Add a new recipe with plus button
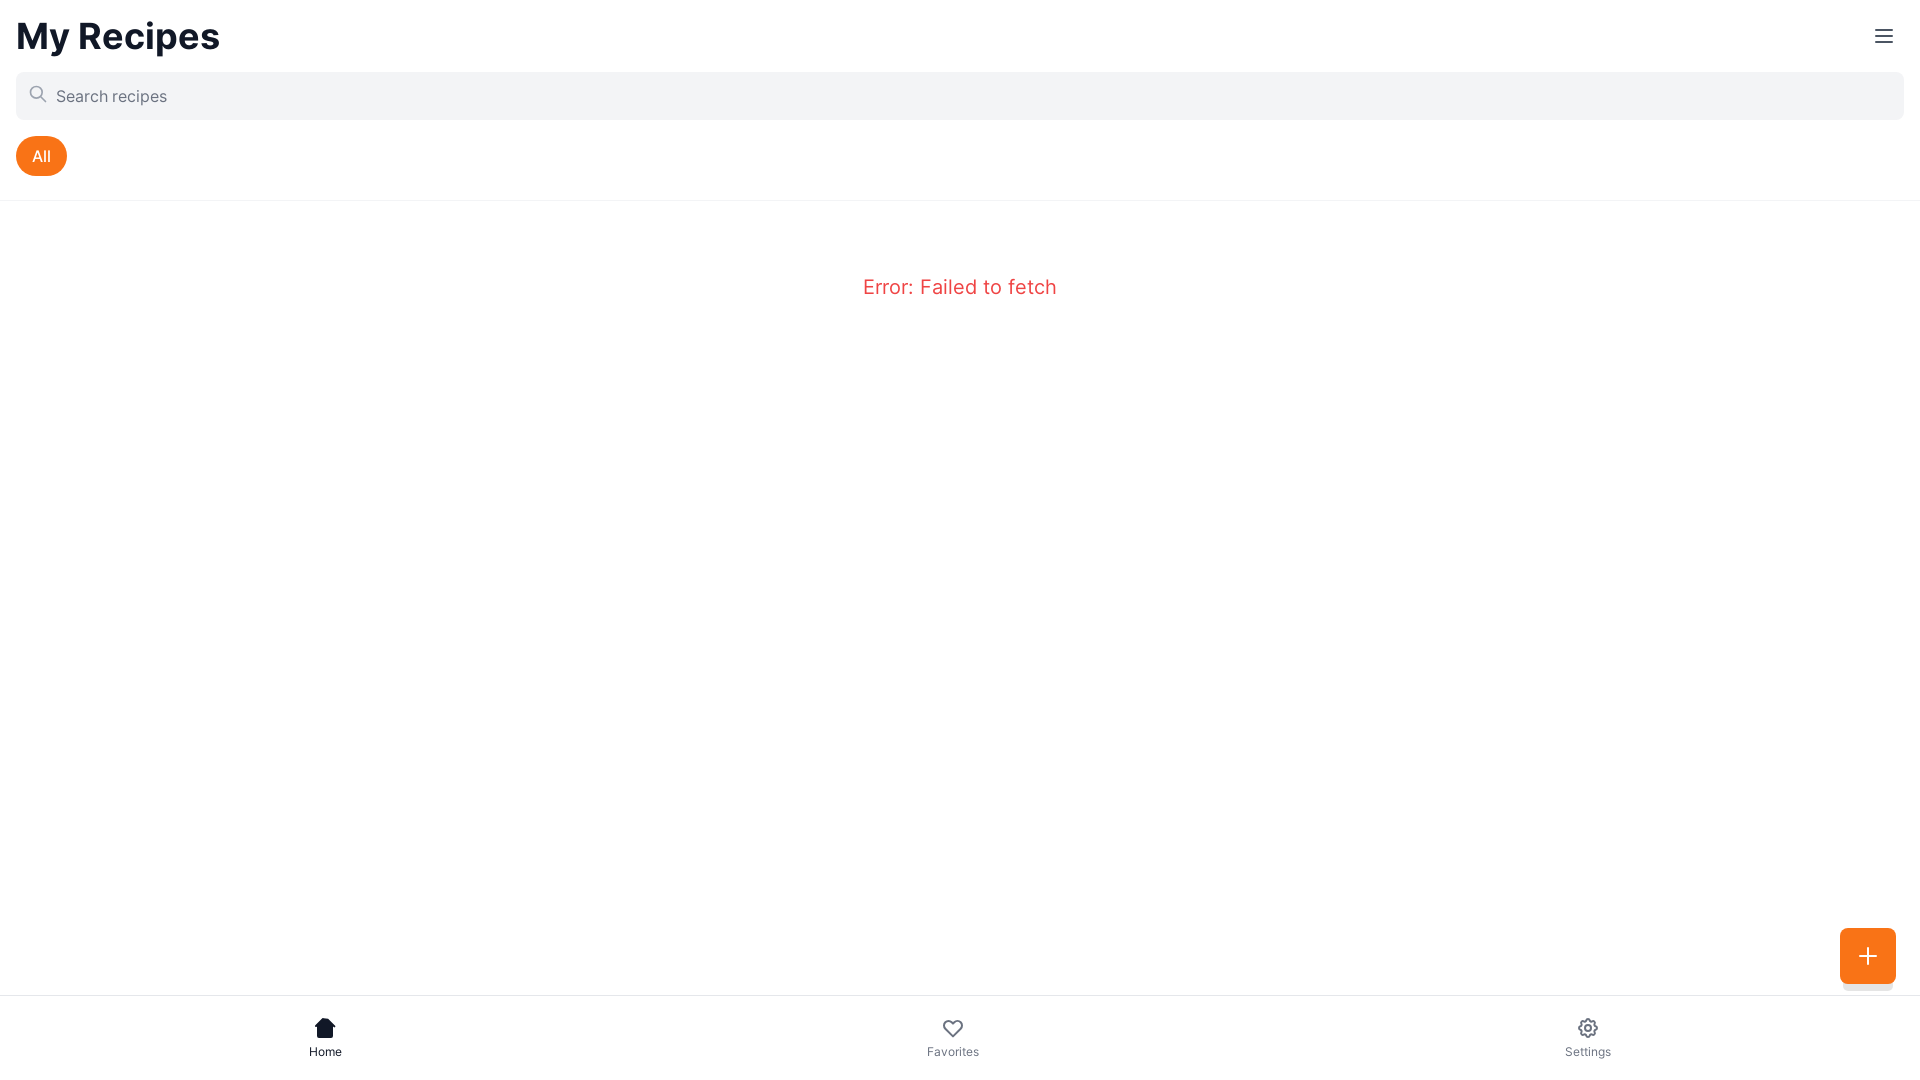 point(1867,956)
